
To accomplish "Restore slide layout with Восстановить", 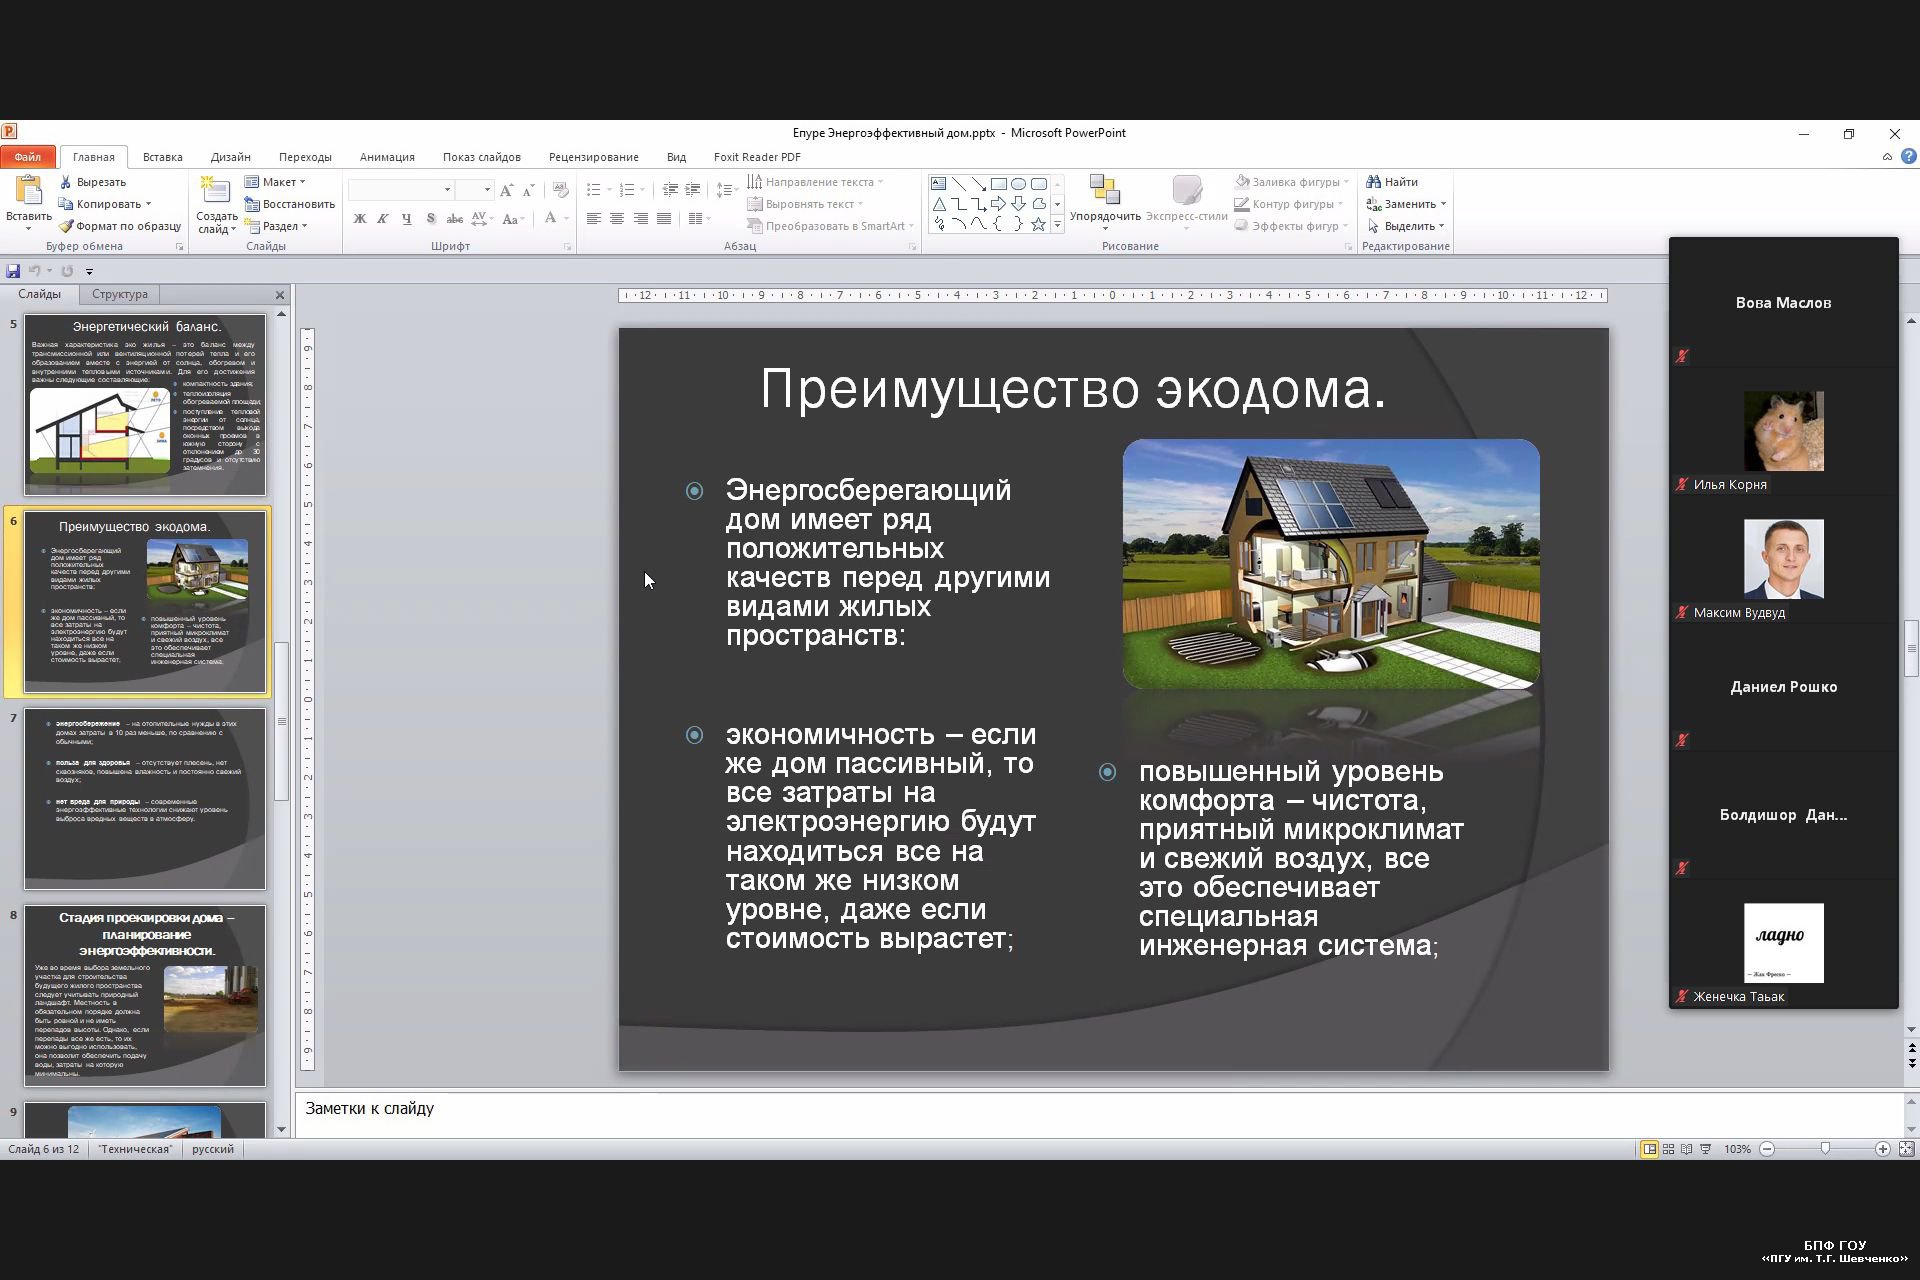I will 290,204.
